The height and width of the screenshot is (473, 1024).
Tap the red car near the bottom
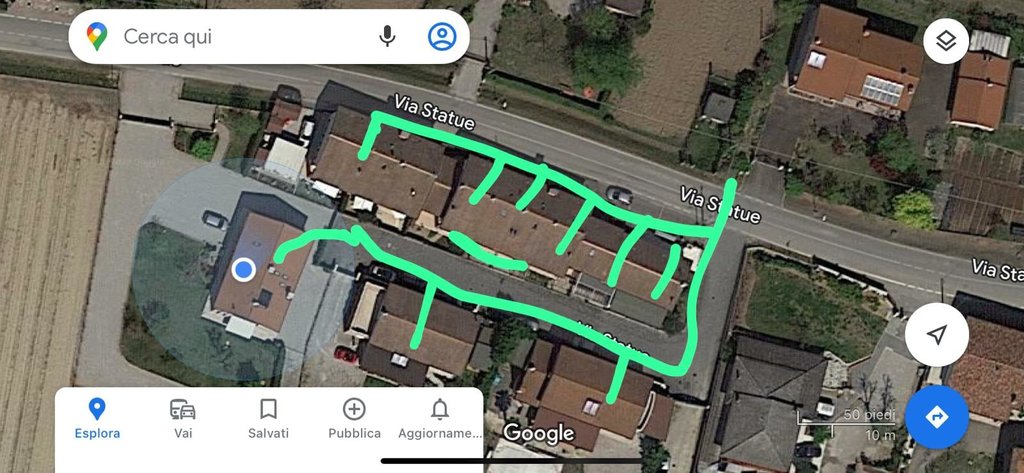click(346, 355)
